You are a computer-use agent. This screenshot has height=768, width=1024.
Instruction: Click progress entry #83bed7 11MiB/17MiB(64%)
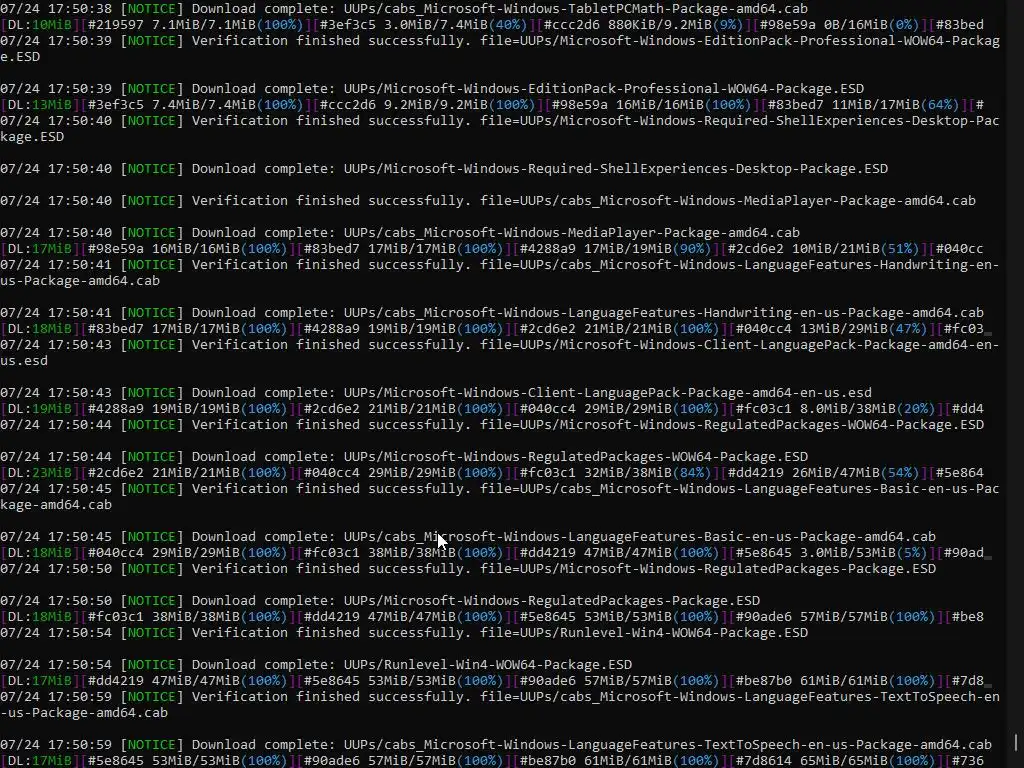pos(862,104)
